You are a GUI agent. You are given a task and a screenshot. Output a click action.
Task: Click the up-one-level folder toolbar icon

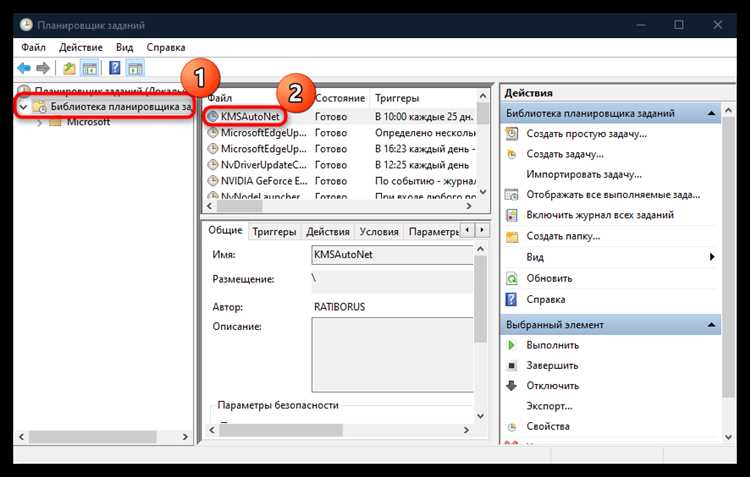click(69, 68)
